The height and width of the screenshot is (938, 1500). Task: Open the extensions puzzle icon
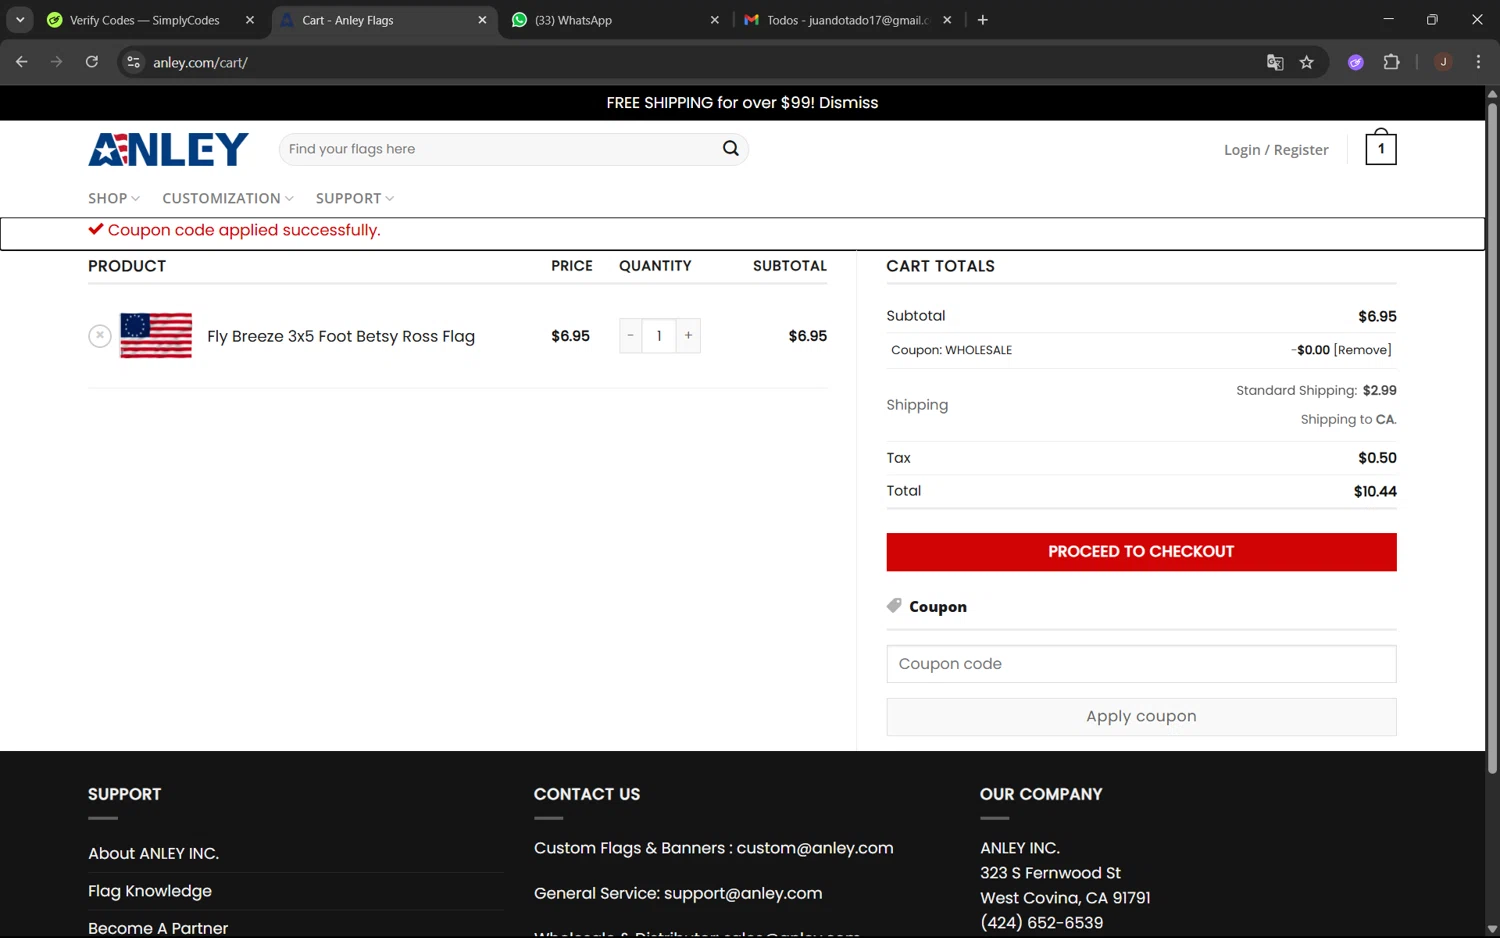(x=1391, y=62)
